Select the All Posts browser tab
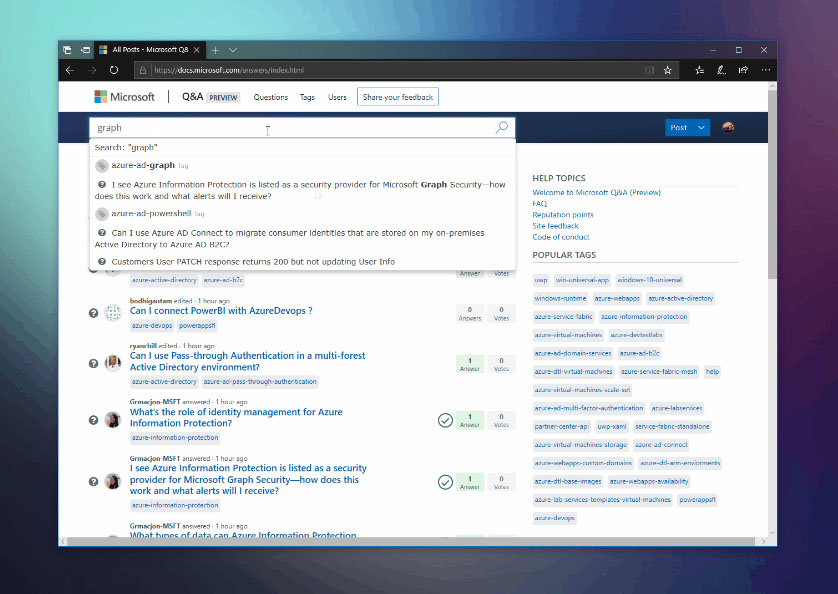Image resolution: width=838 pixels, height=594 pixels. pos(150,50)
